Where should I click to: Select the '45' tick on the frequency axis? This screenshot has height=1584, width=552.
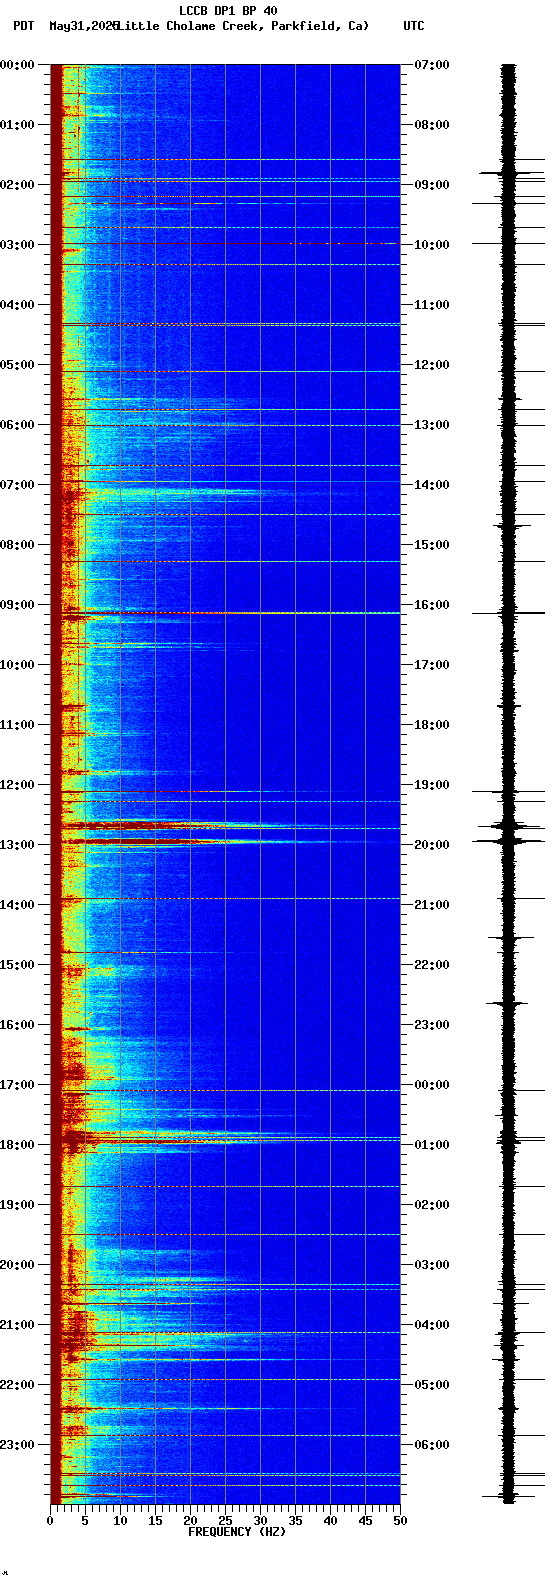[x=365, y=1521]
